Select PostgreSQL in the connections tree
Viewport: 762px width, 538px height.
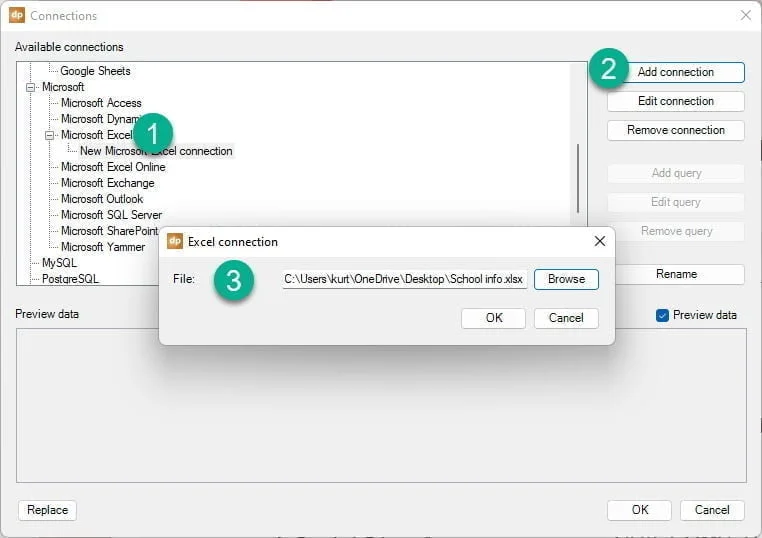click(70, 279)
